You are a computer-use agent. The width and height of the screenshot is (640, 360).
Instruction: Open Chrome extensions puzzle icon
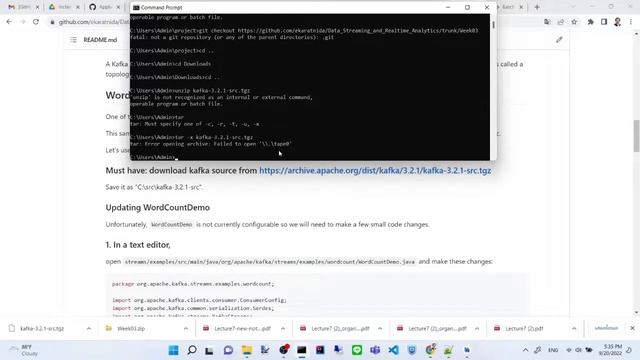pos(591,22)
